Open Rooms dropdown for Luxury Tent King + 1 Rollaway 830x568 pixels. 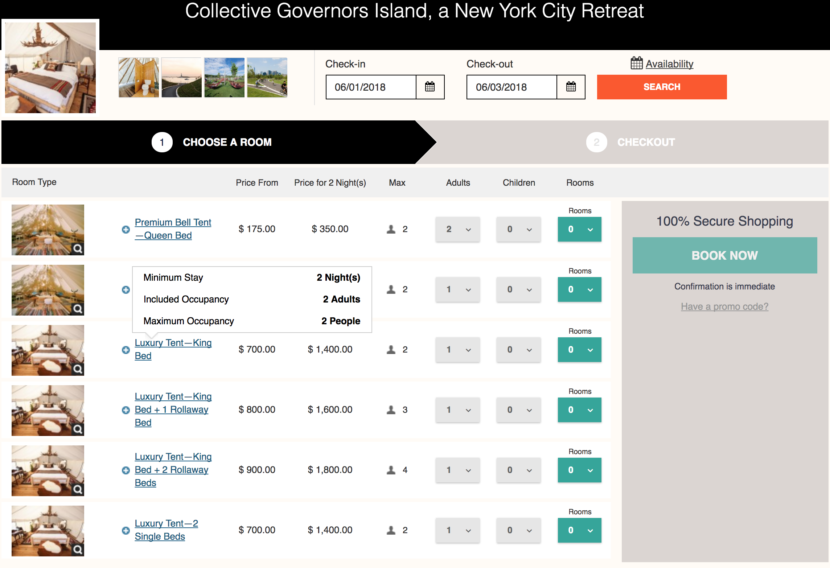click(x=579, y=410)
